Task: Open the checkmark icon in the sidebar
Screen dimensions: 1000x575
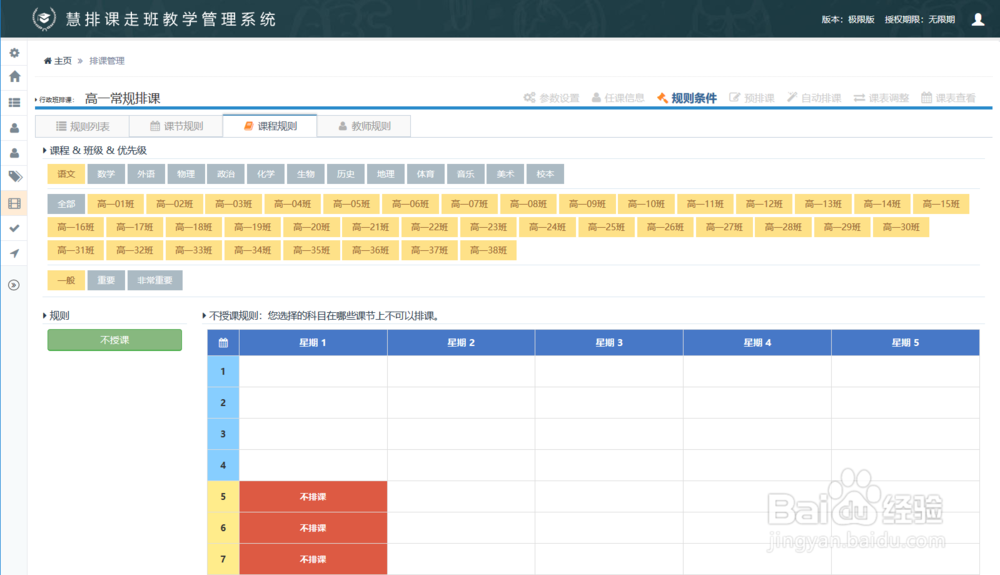Action: click(x=14, y=228)
